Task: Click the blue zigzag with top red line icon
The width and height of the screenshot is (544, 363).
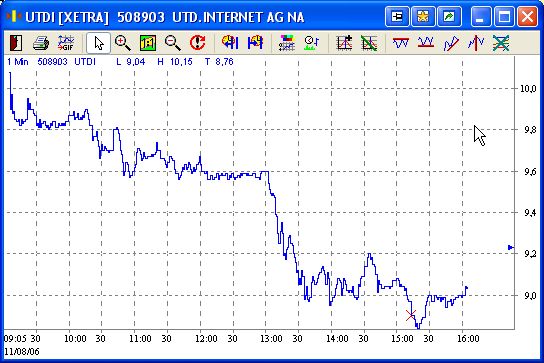Action: coord(401,43)
